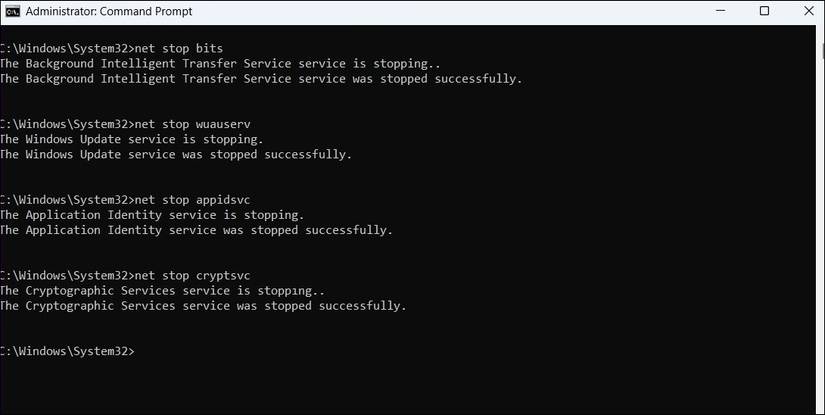Screen dimensions: 825x415
Task: Click the empty terminal area below the last prompt
Action: pyautogui.click(x=400, y=385)
